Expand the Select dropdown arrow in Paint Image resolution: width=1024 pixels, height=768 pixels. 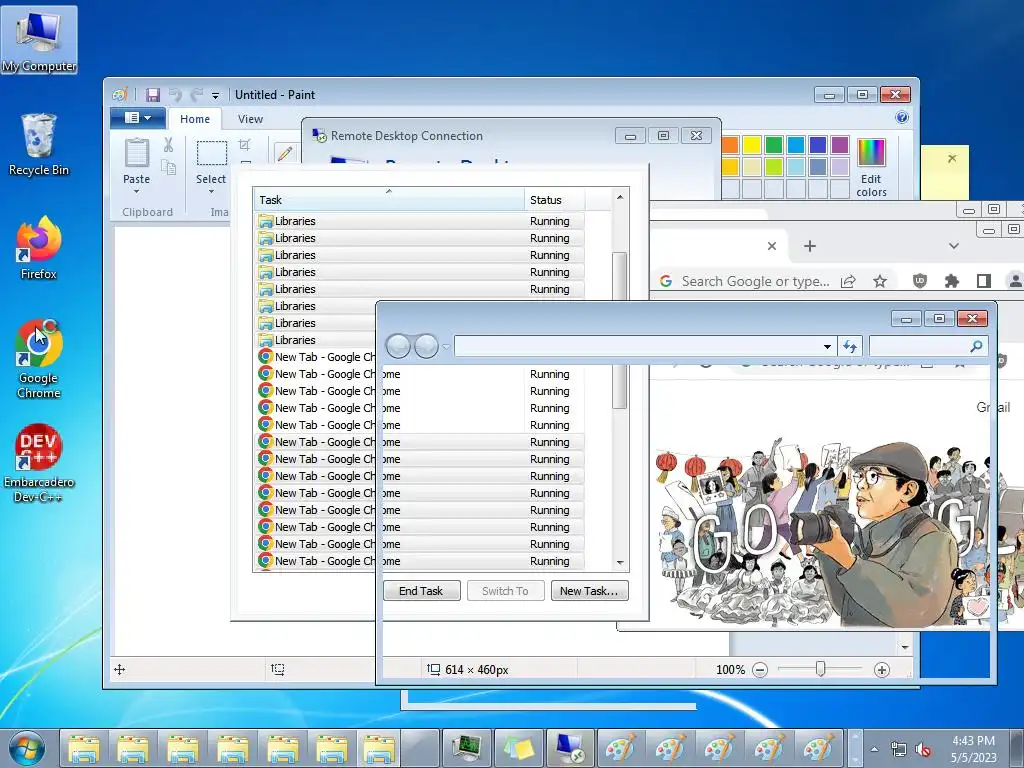click(x=212, y=191)
